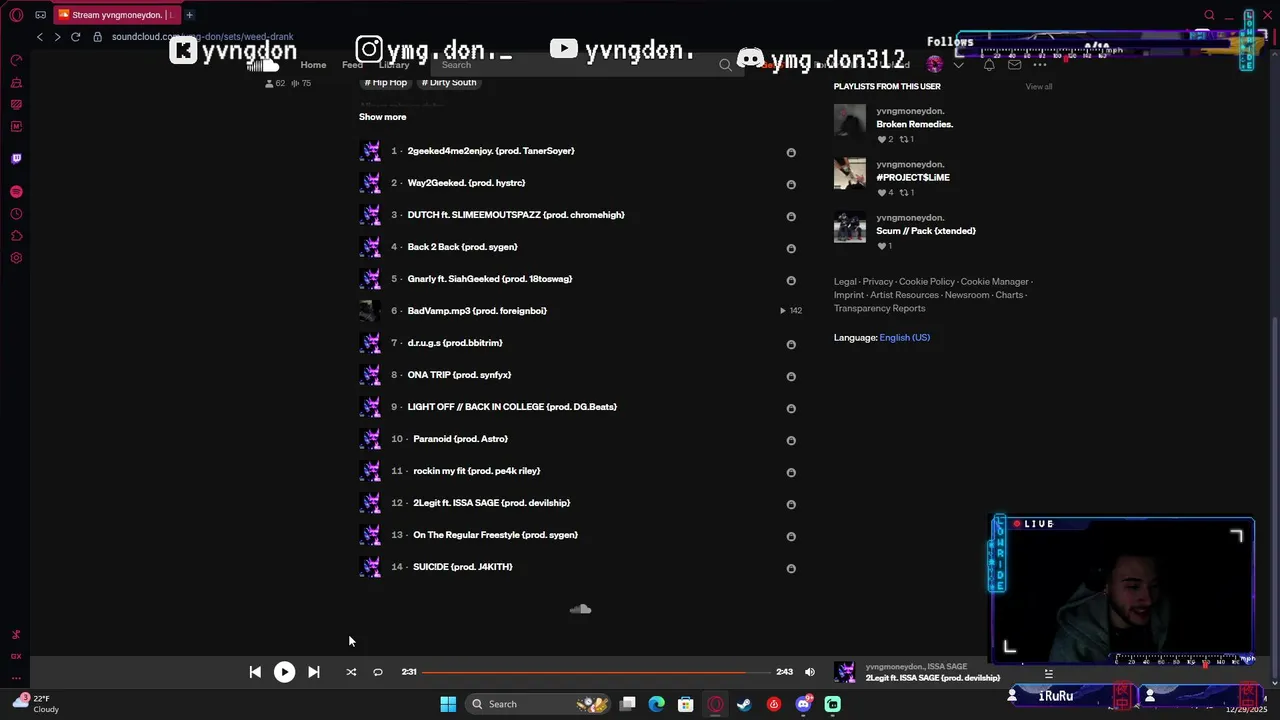The width and height of the screenshot is (1280, 720).
Task: Open SoundCloud messages envelope
Action: tap(1014, 65)
